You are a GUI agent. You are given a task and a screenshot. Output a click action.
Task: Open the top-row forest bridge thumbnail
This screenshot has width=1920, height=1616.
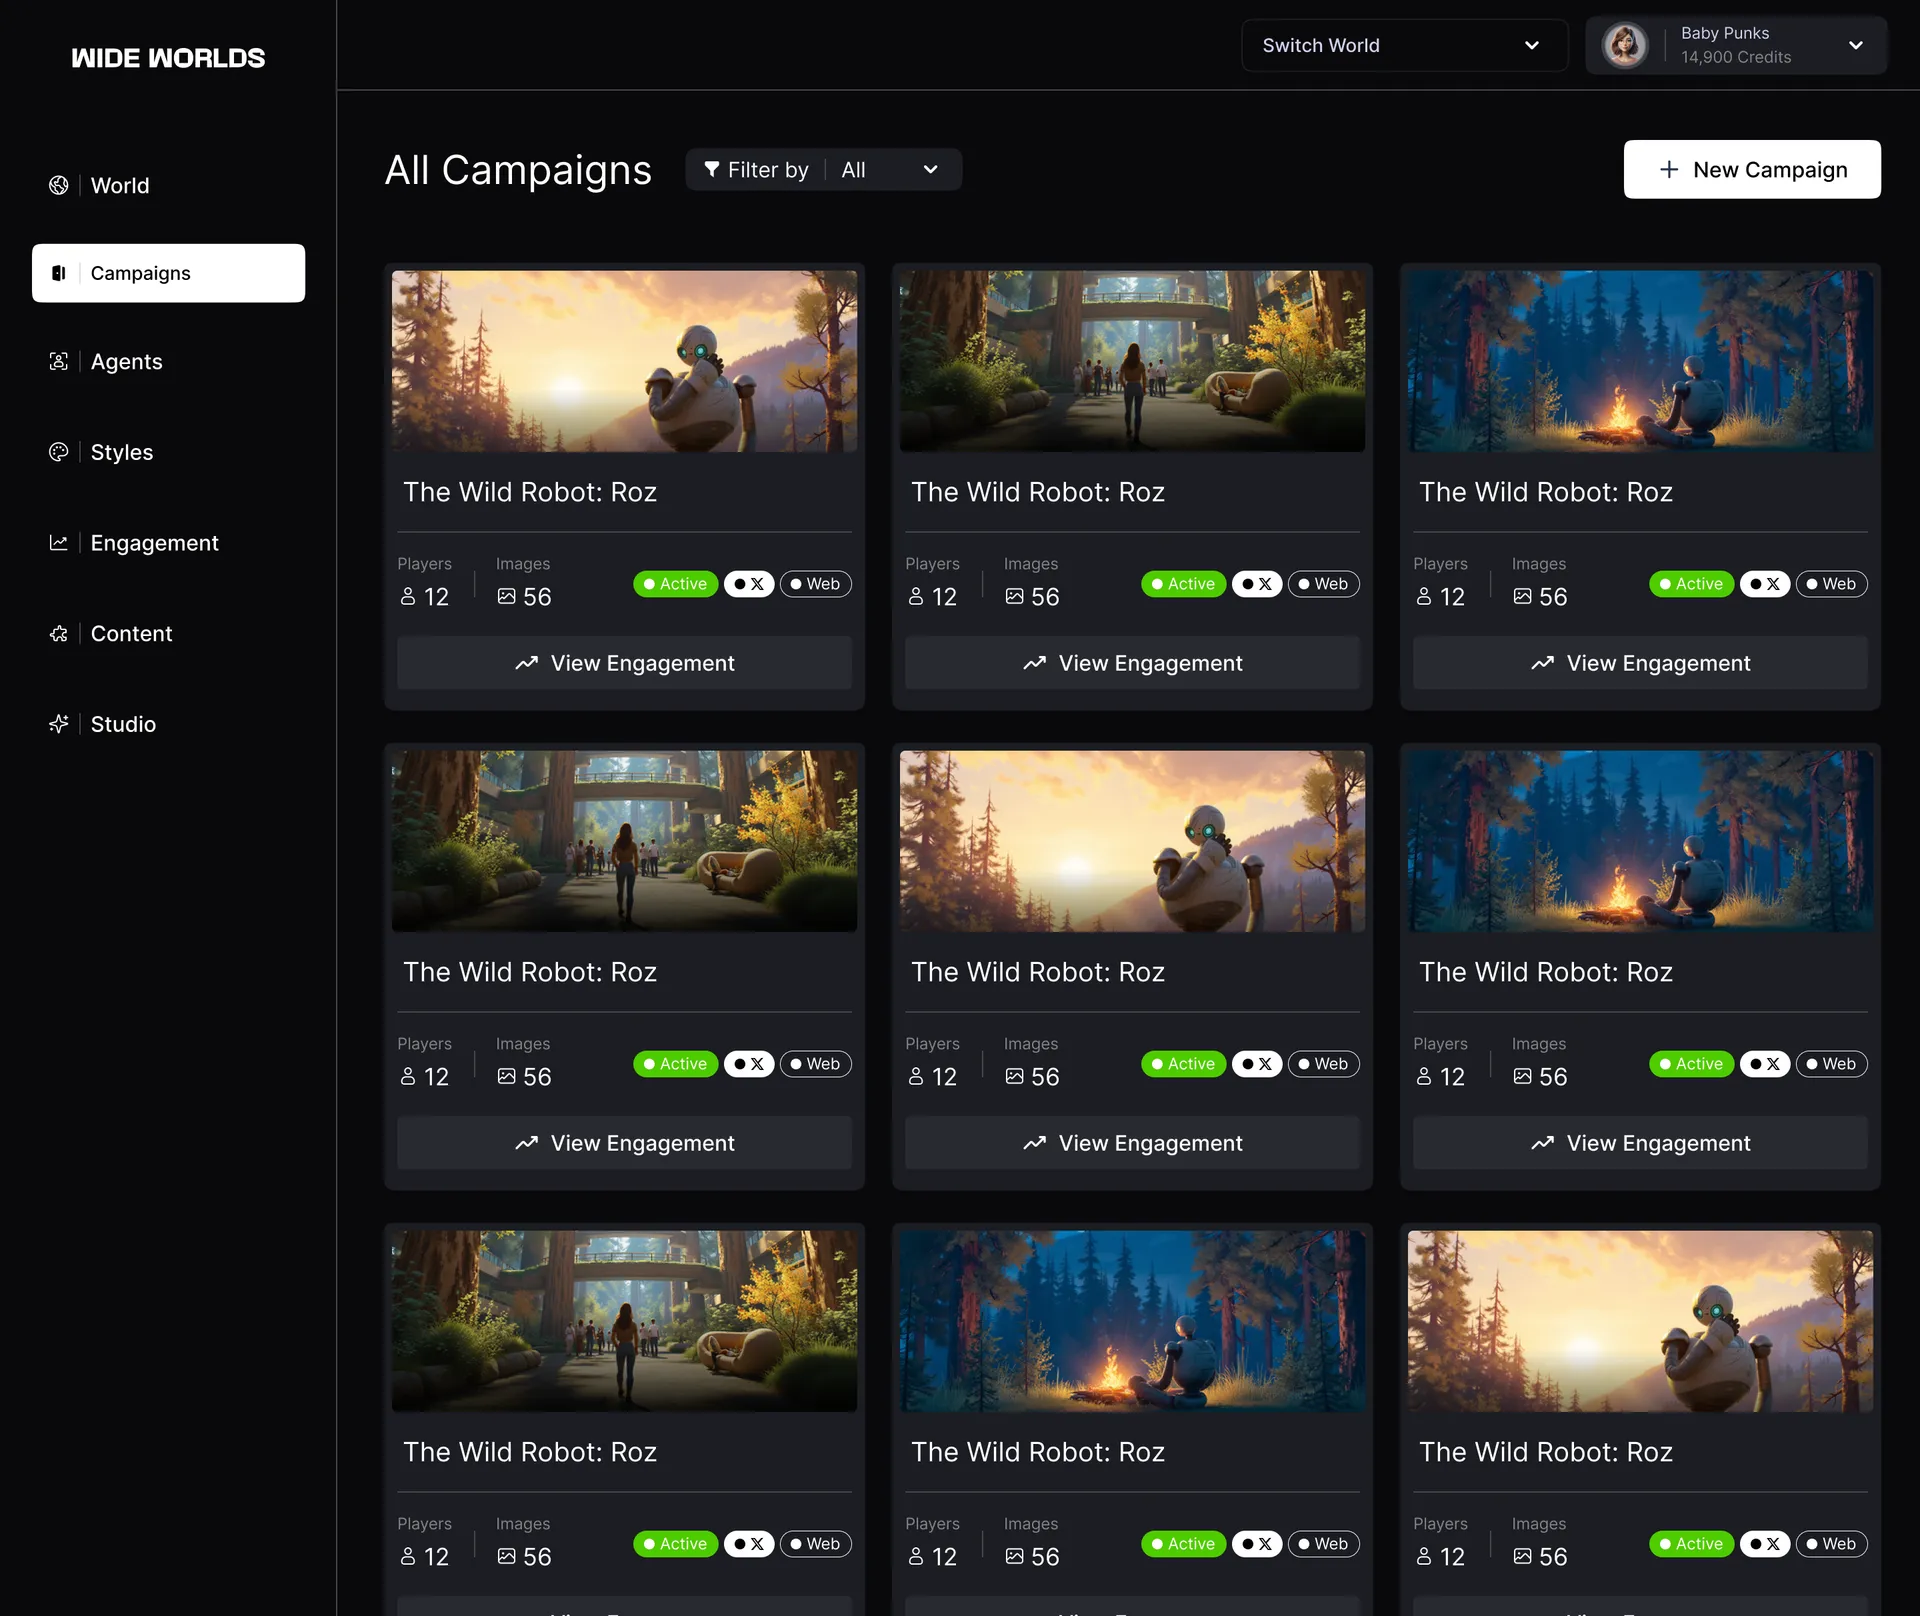click(x=1132, y=361)
